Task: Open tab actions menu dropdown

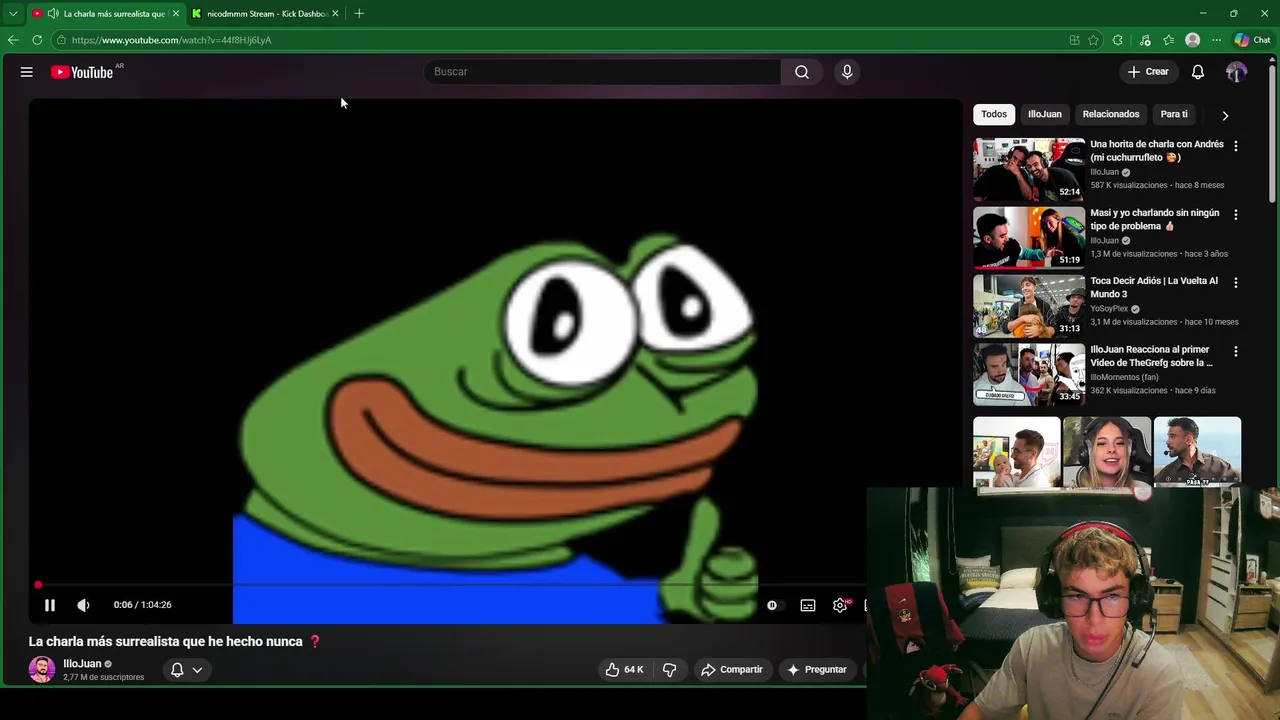Action: [13, 14]
